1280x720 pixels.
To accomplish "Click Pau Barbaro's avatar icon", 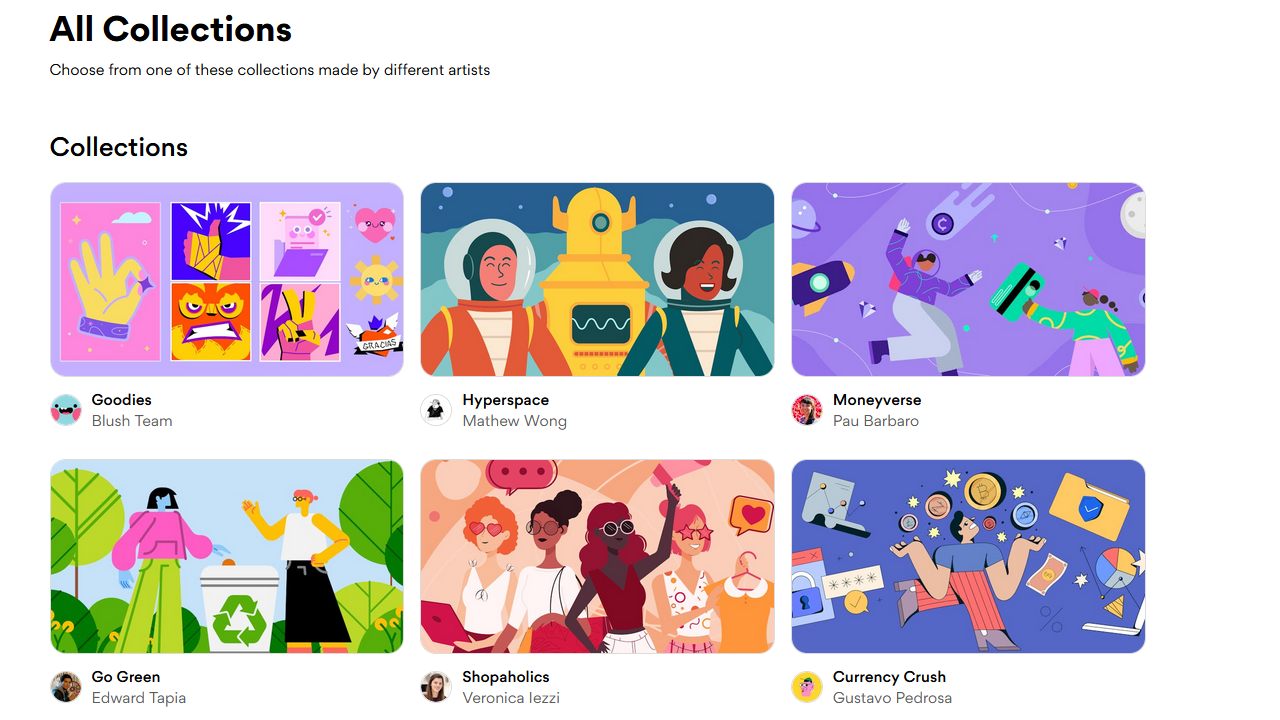I will coord(807,410).
